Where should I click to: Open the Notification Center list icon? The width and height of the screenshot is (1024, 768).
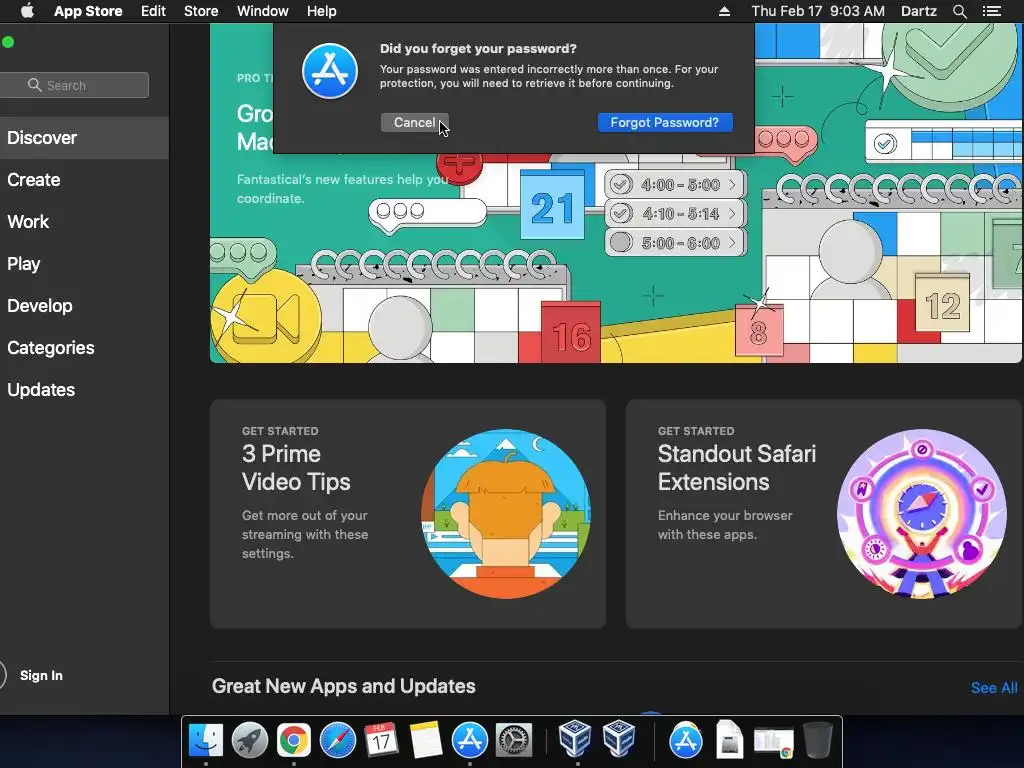[992, 11]
